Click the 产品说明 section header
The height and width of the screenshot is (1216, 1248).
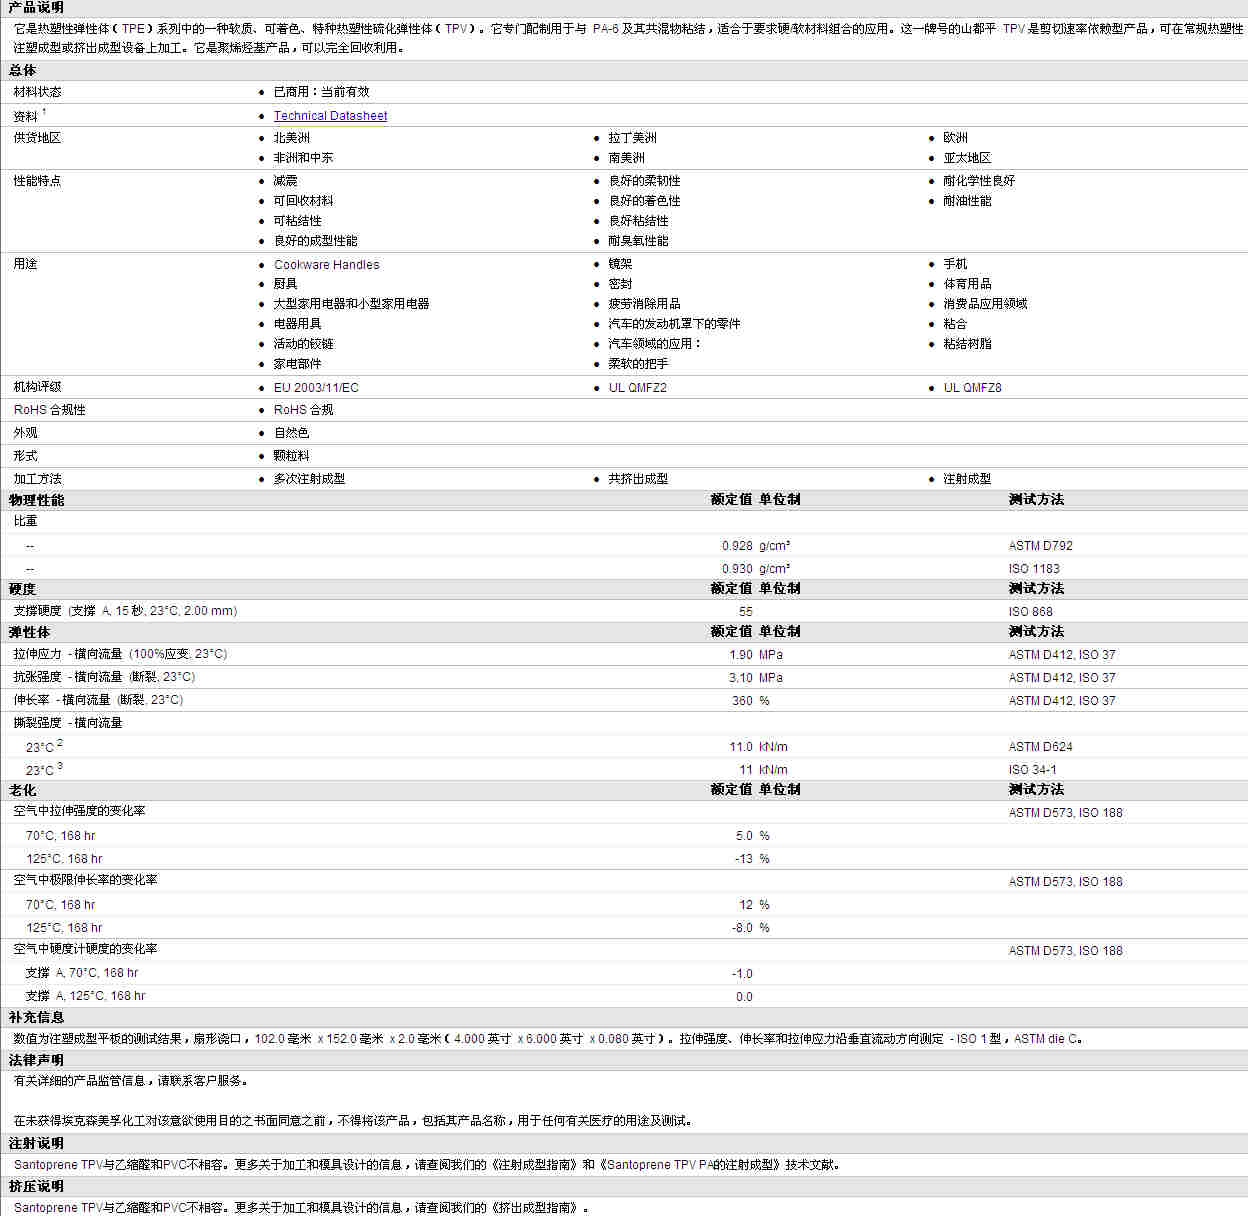[36, 8]
